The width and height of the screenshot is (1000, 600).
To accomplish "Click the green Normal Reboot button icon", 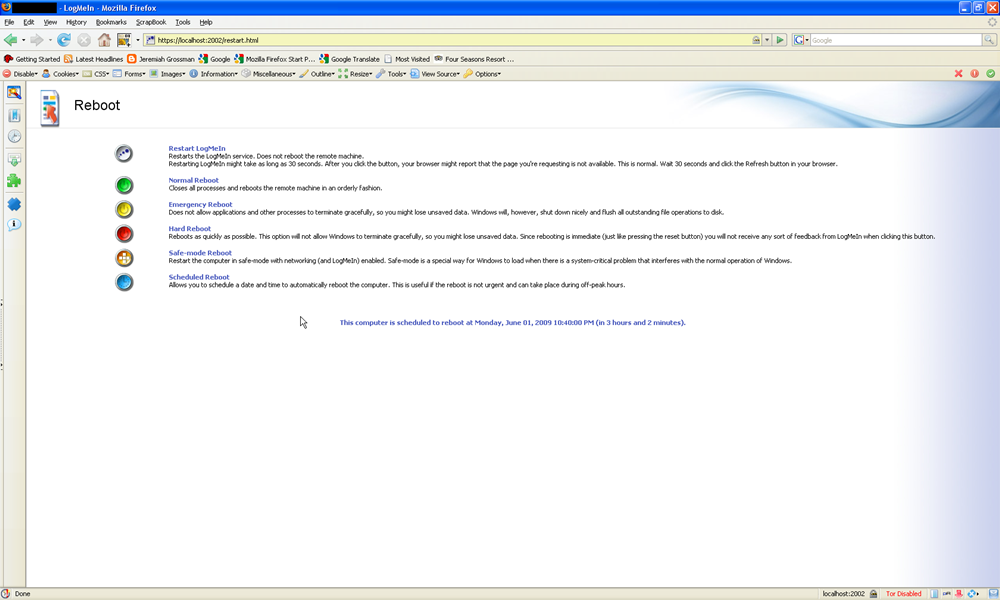I will [x=124, y=185].
